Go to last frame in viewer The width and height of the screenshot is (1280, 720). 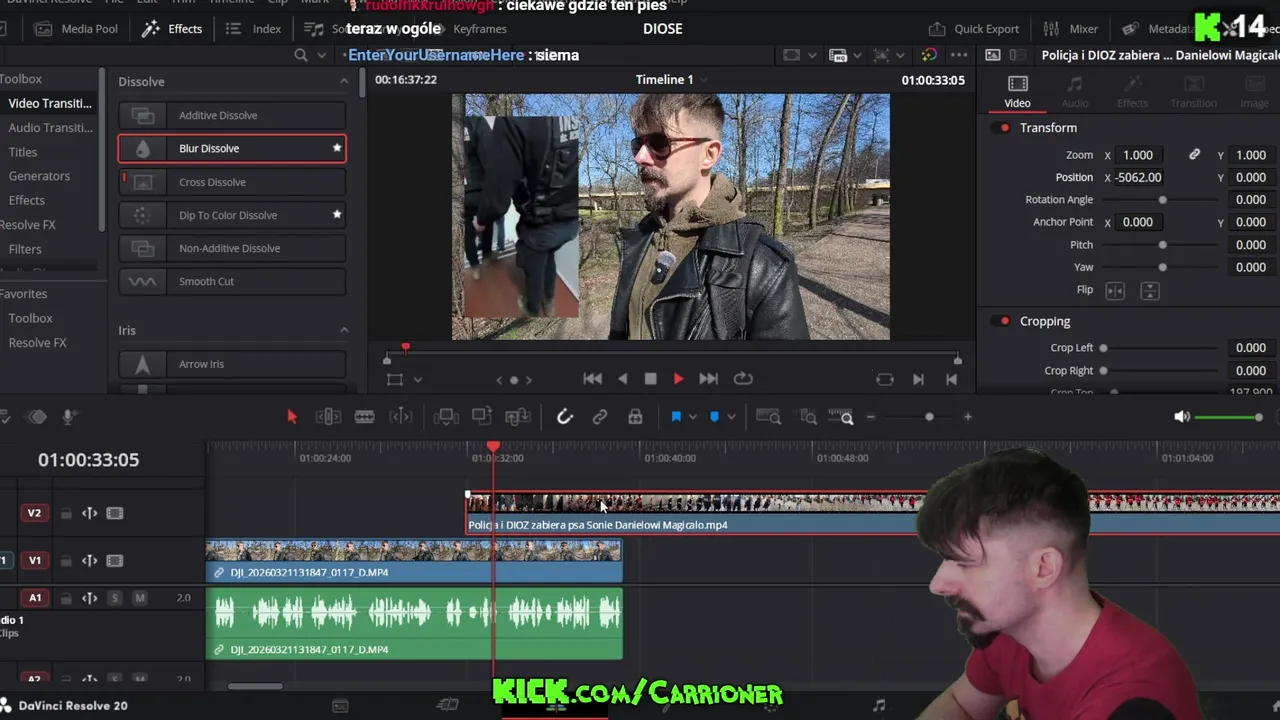click(x=708, y=379)
